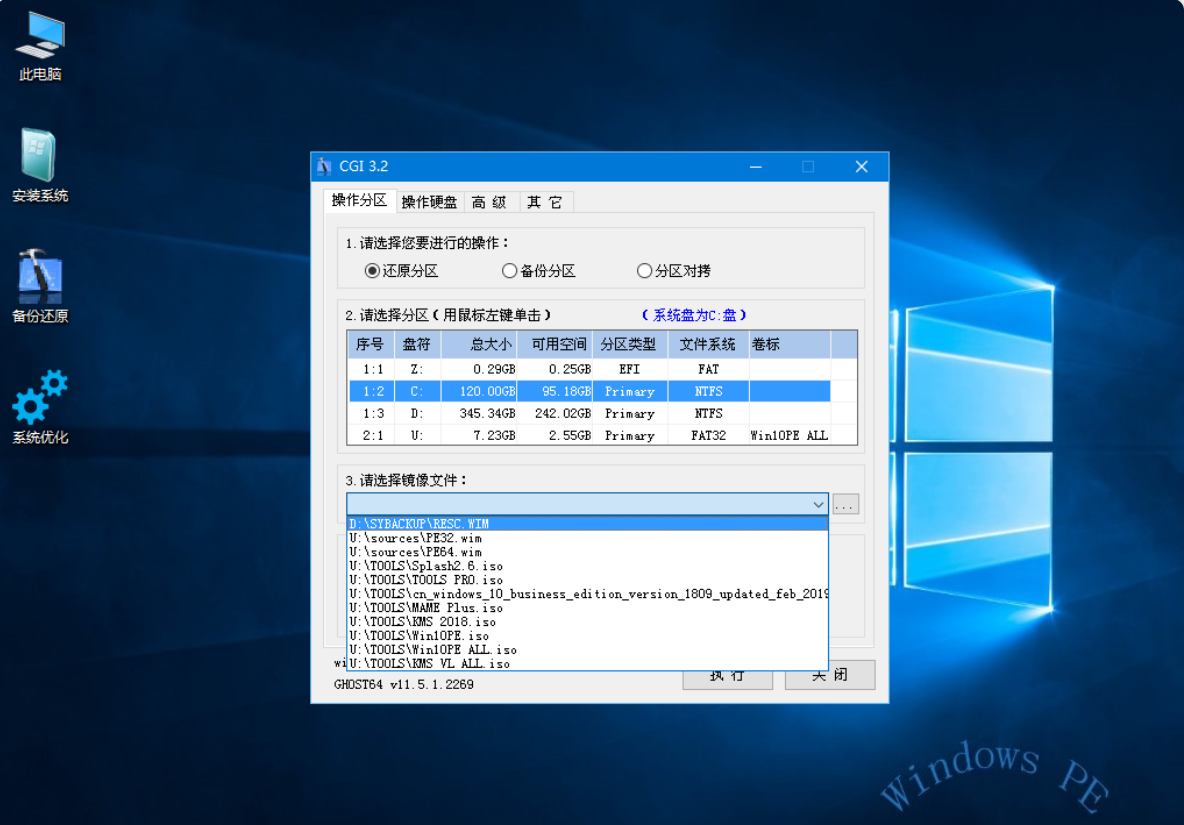The height and width of the screenshot is (825, 1184).
Task: Open the 高级 tab
Action: (x=490, y=202)
